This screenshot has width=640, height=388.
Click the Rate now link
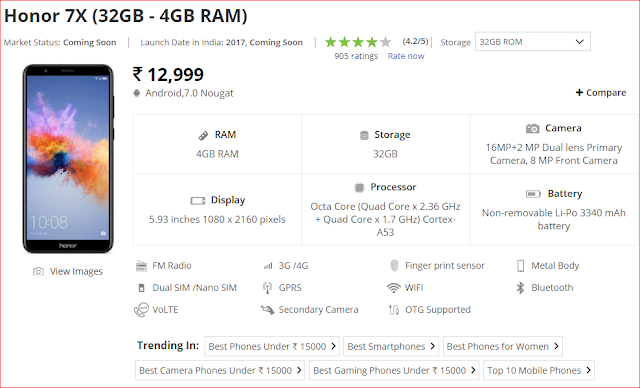point(406,56)
